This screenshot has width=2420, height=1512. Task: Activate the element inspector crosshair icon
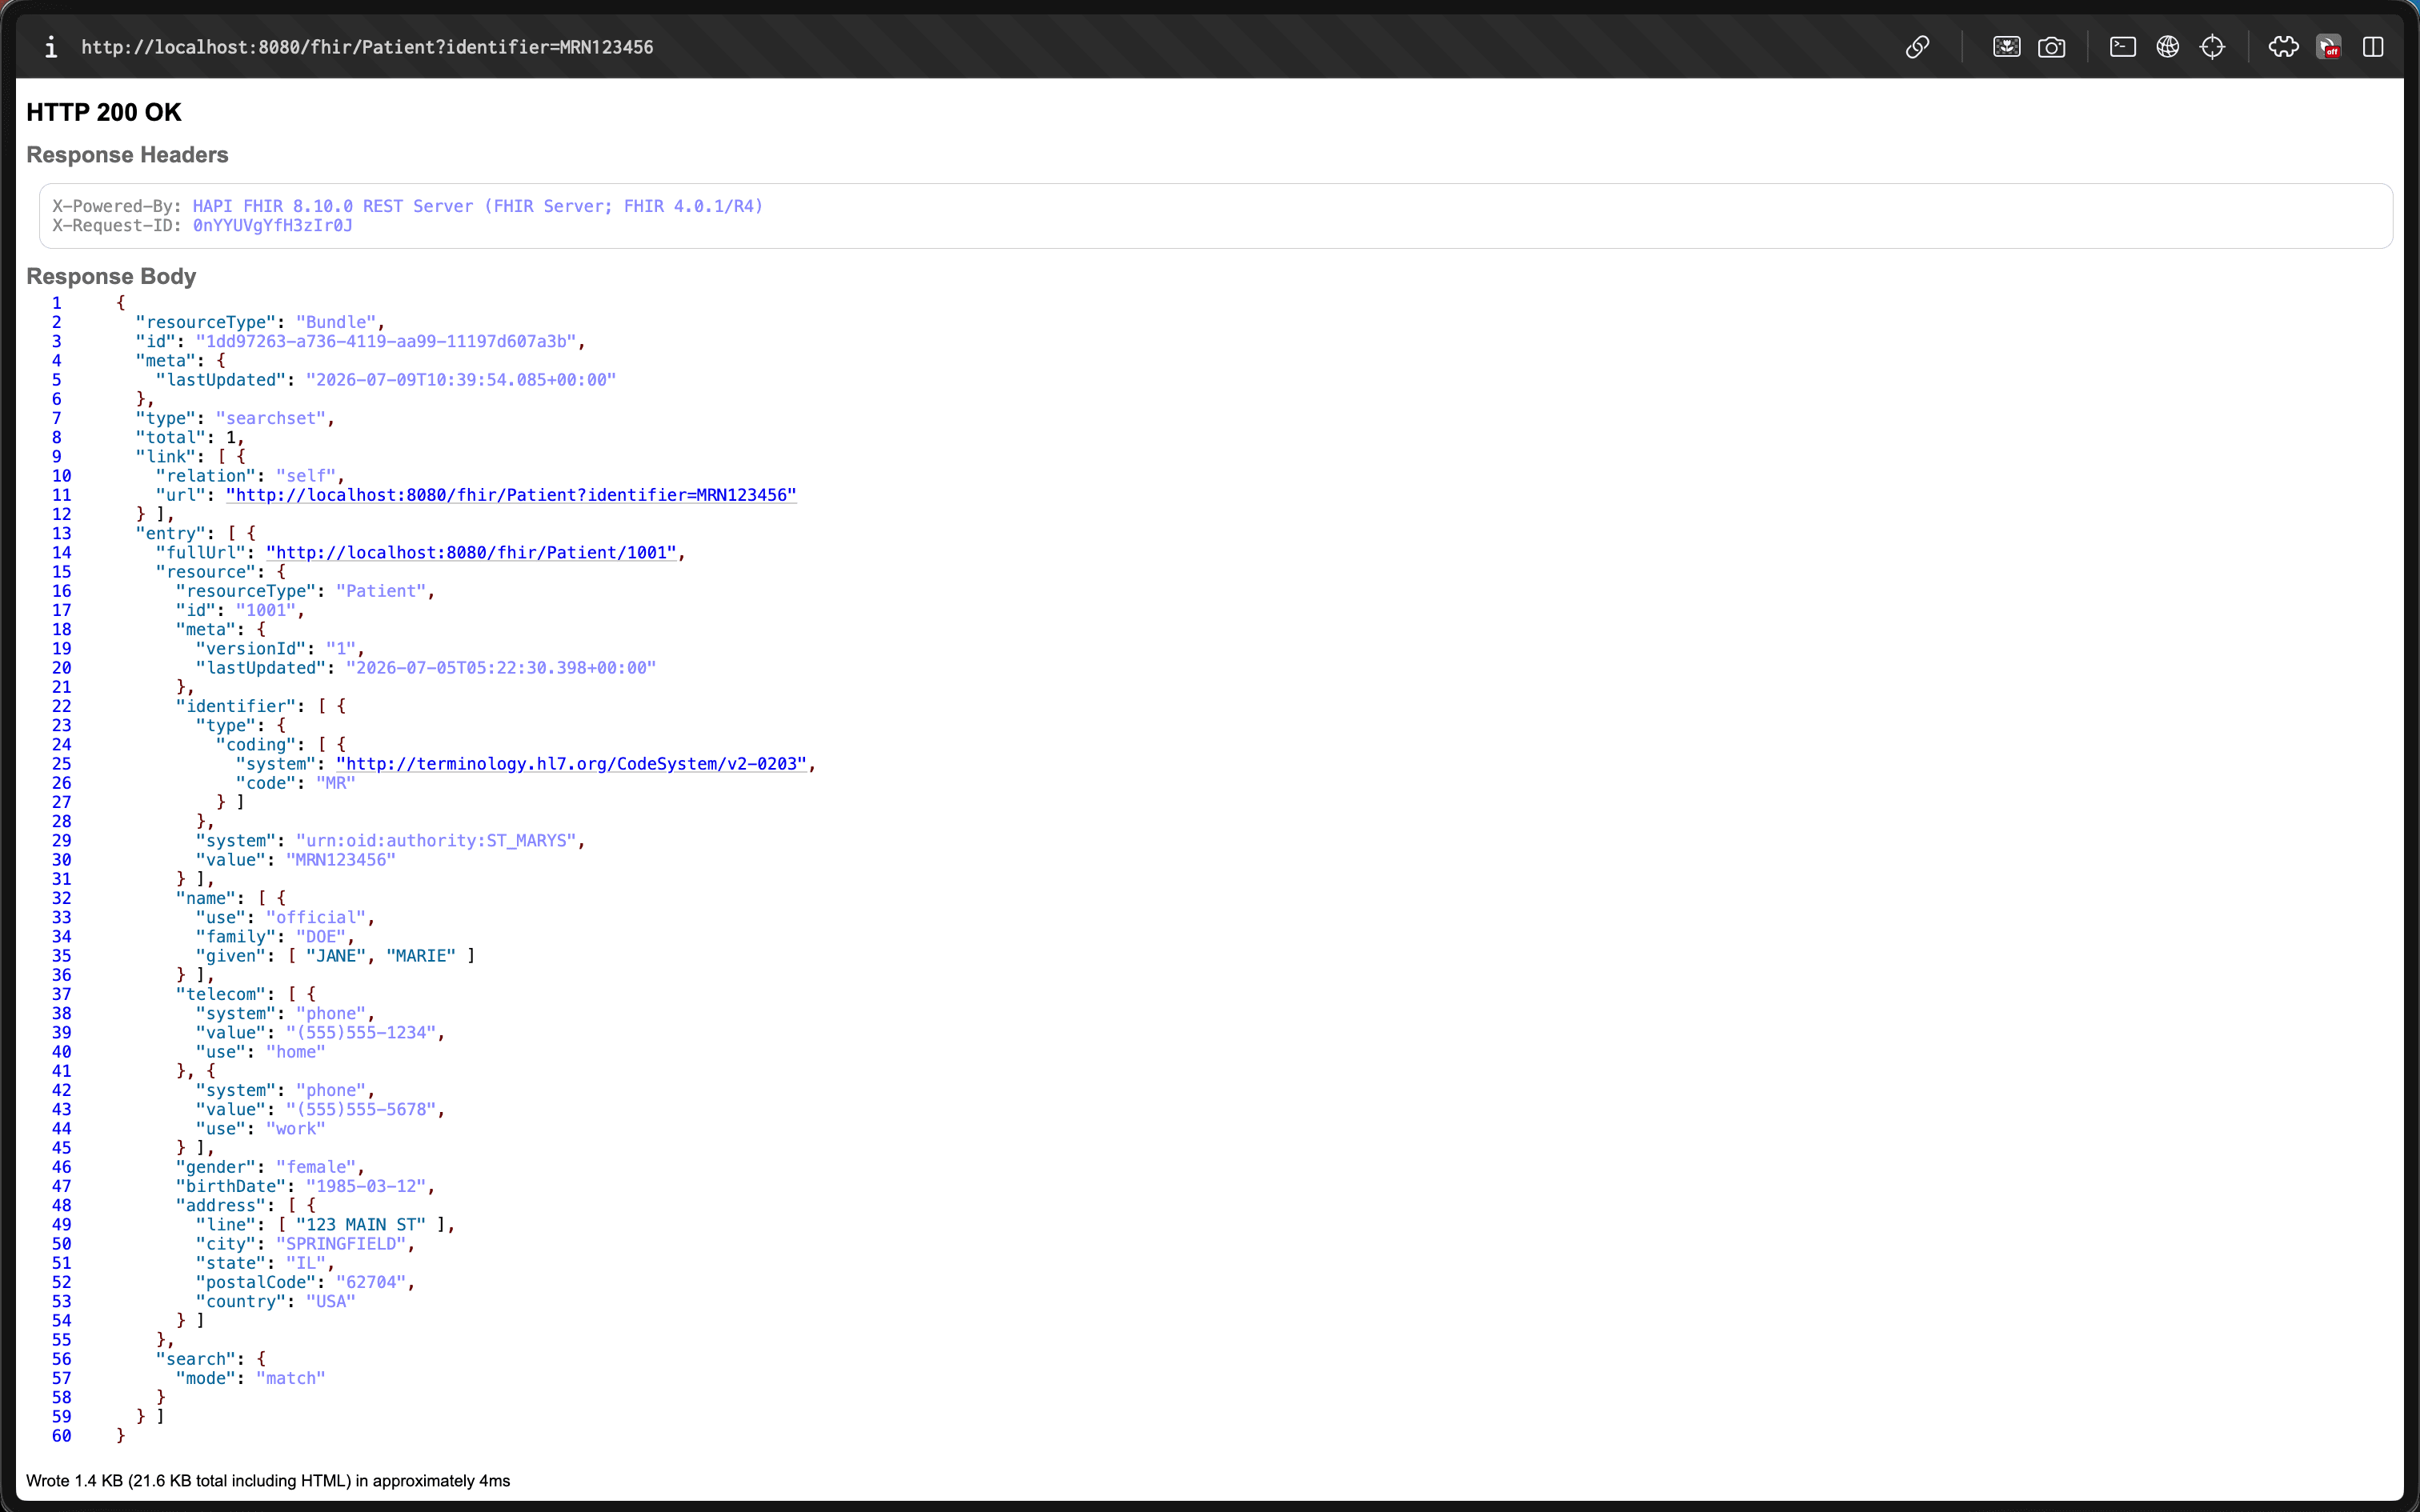[2212, 47]
